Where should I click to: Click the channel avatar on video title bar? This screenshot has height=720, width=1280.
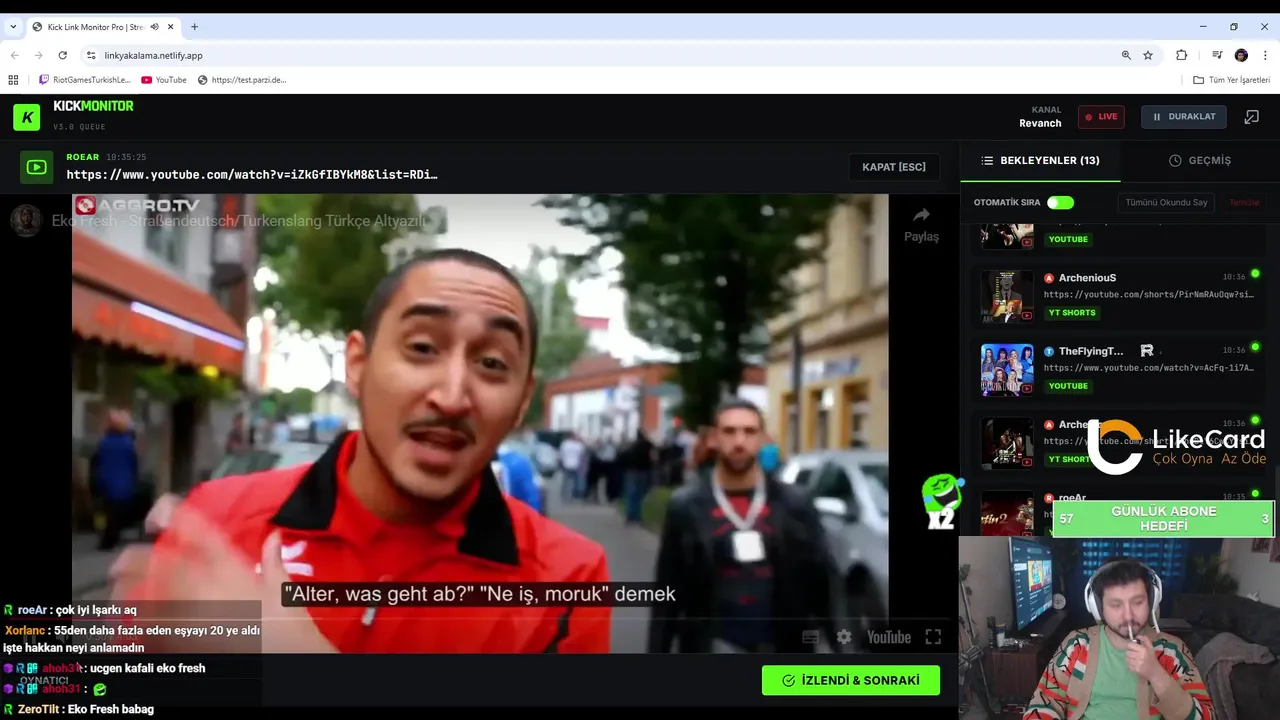pyautogui.click(x=26, y=221)
